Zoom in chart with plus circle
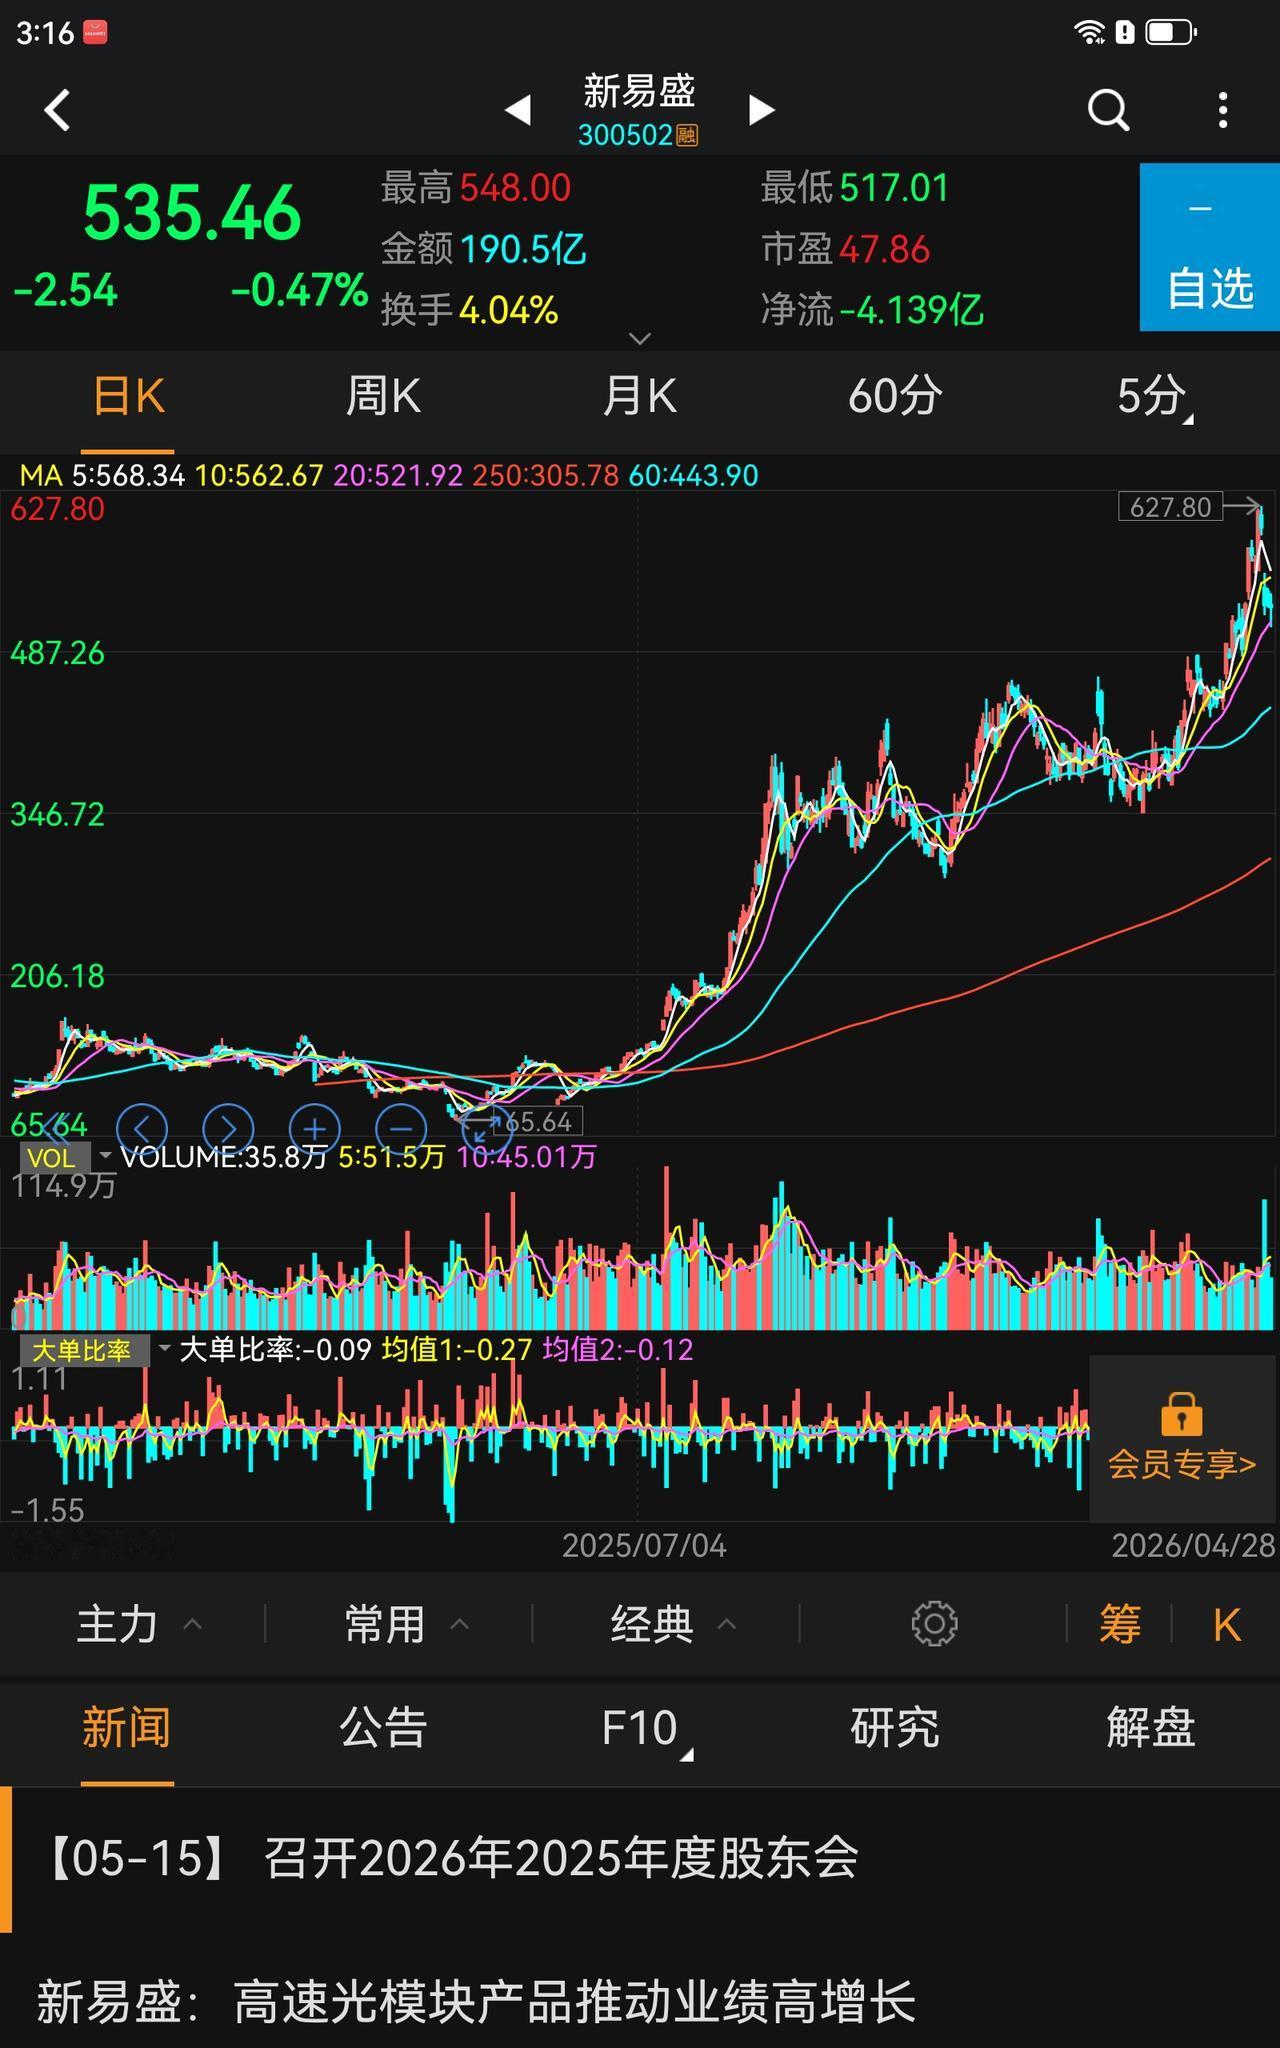 [x=315, y=1129]
